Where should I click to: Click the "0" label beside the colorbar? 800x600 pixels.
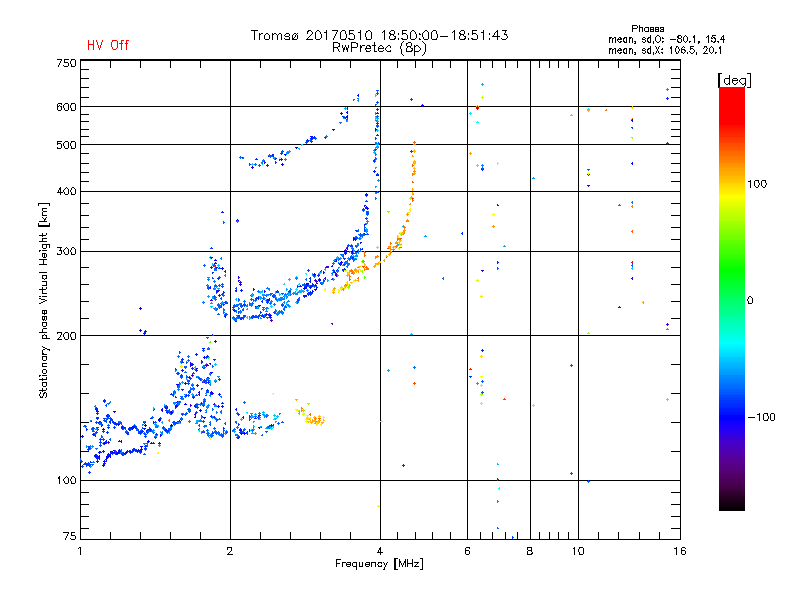tap(750, 300)
